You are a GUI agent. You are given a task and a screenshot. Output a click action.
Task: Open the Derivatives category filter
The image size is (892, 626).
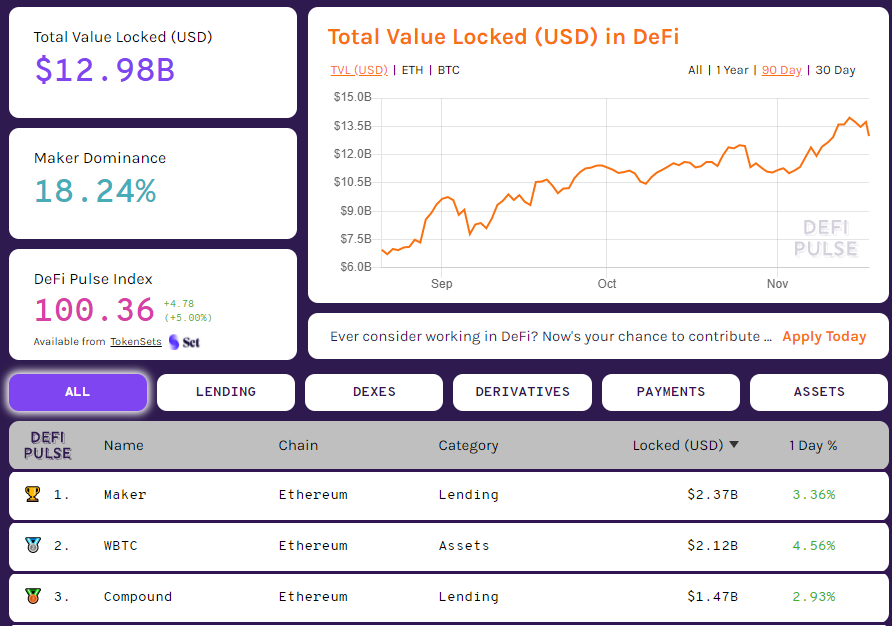point(522,392)
